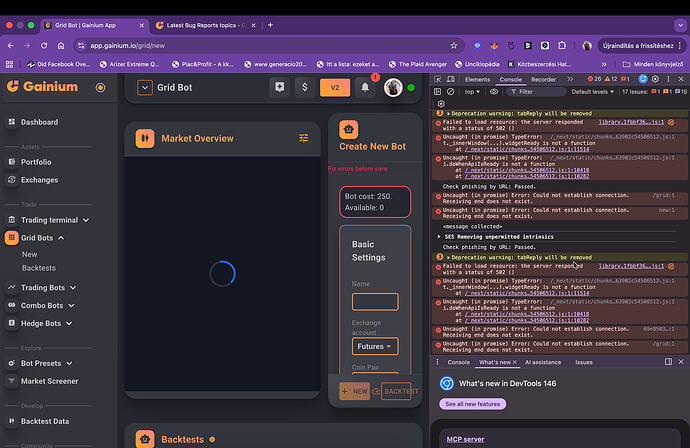Open the notifications bell icon
Screen dimensions: 690x448
tap(365, 87)
